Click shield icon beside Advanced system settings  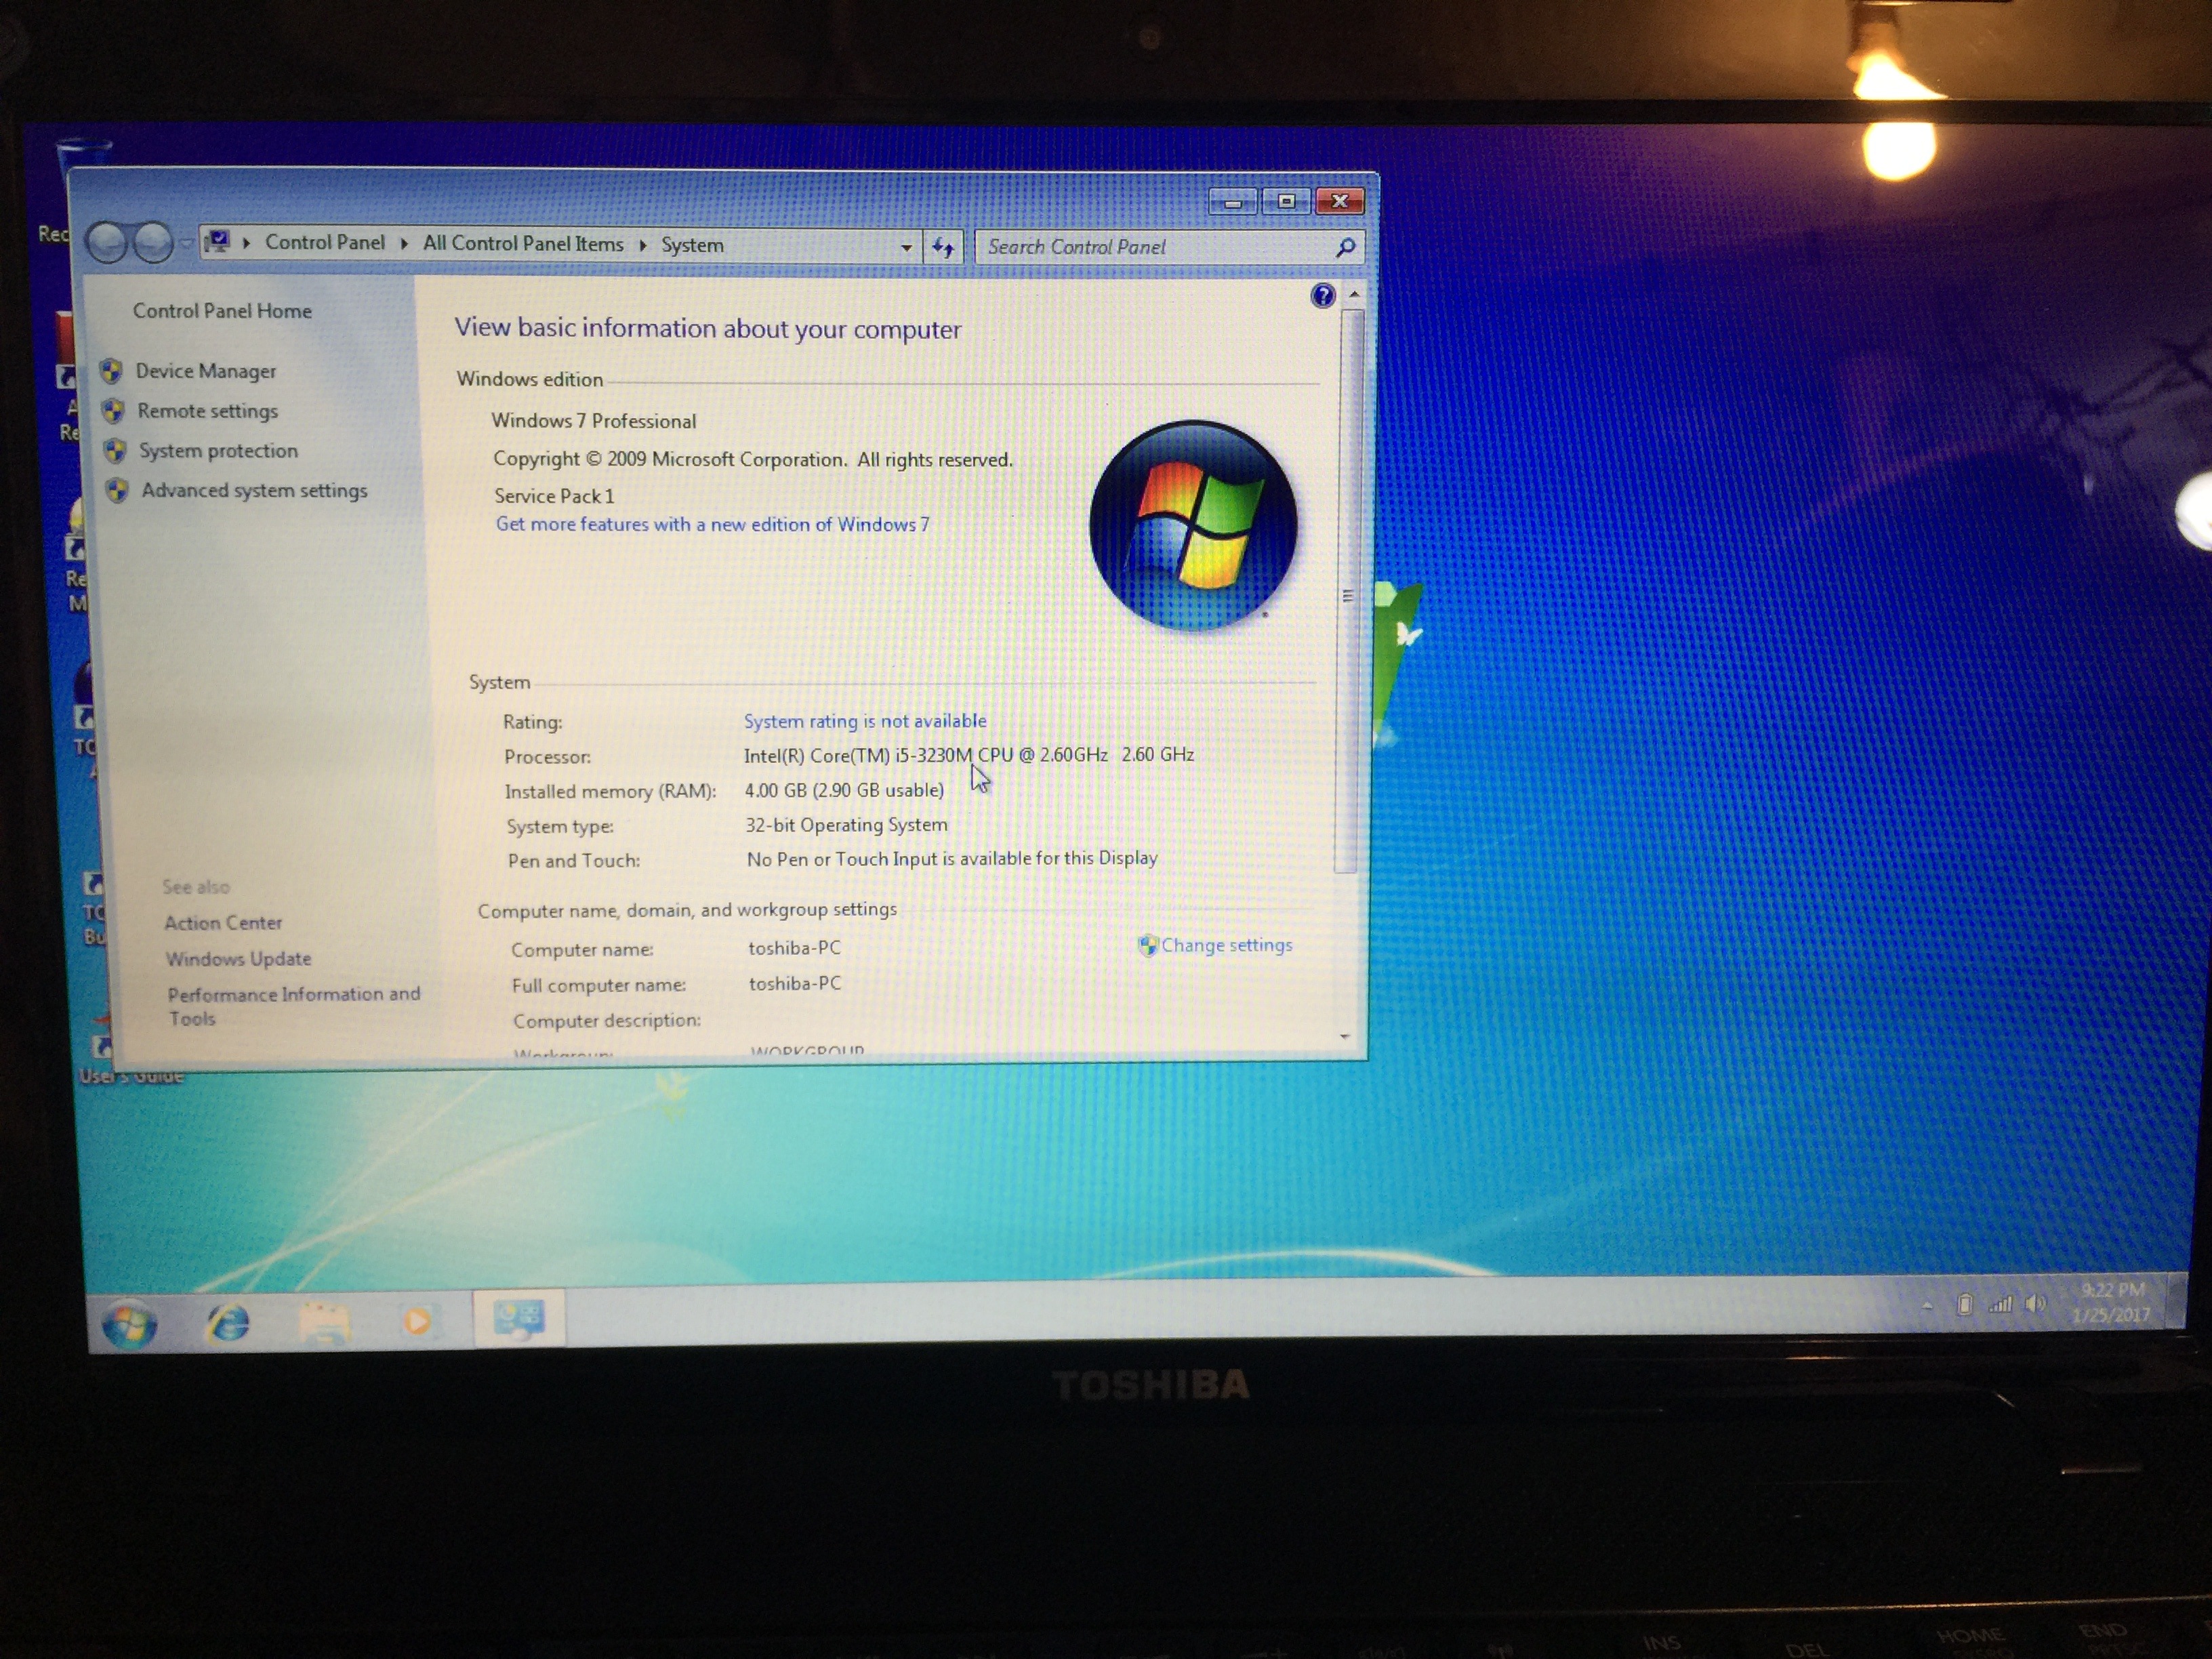click(117, 490)
